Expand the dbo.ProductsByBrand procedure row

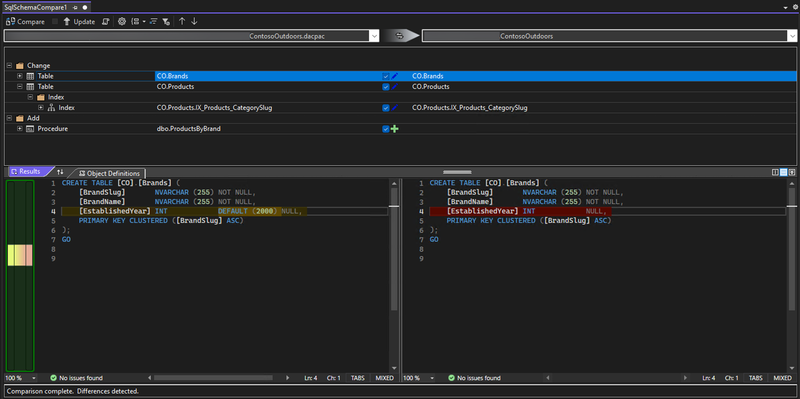click(20, 129)
